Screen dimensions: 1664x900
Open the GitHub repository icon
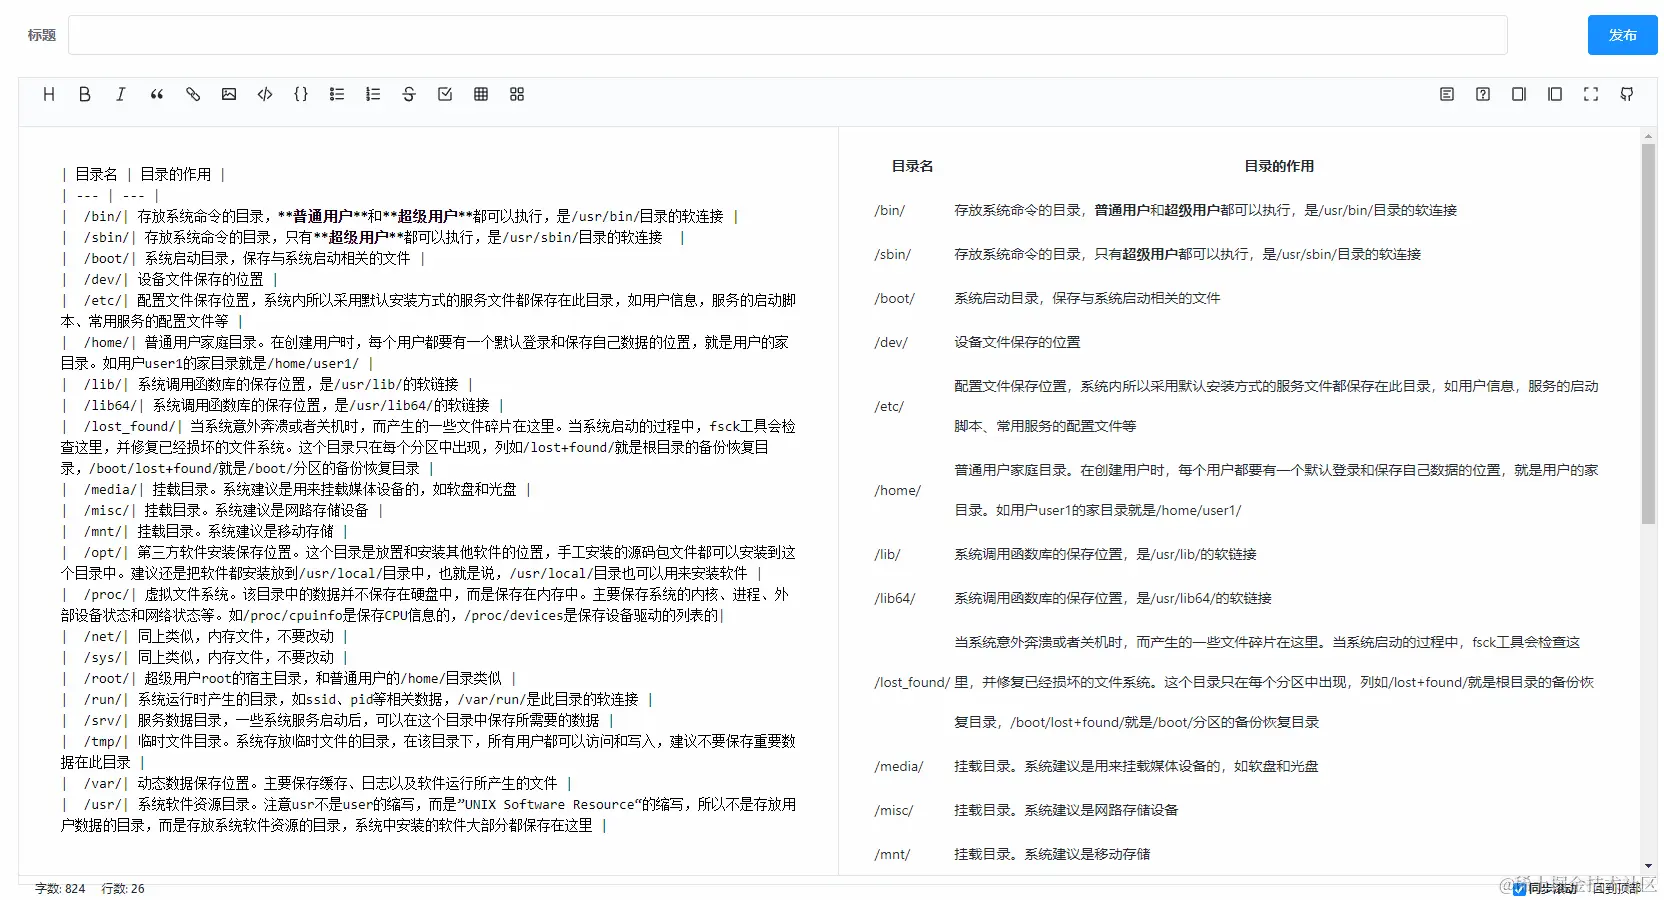click(1626, 94)
